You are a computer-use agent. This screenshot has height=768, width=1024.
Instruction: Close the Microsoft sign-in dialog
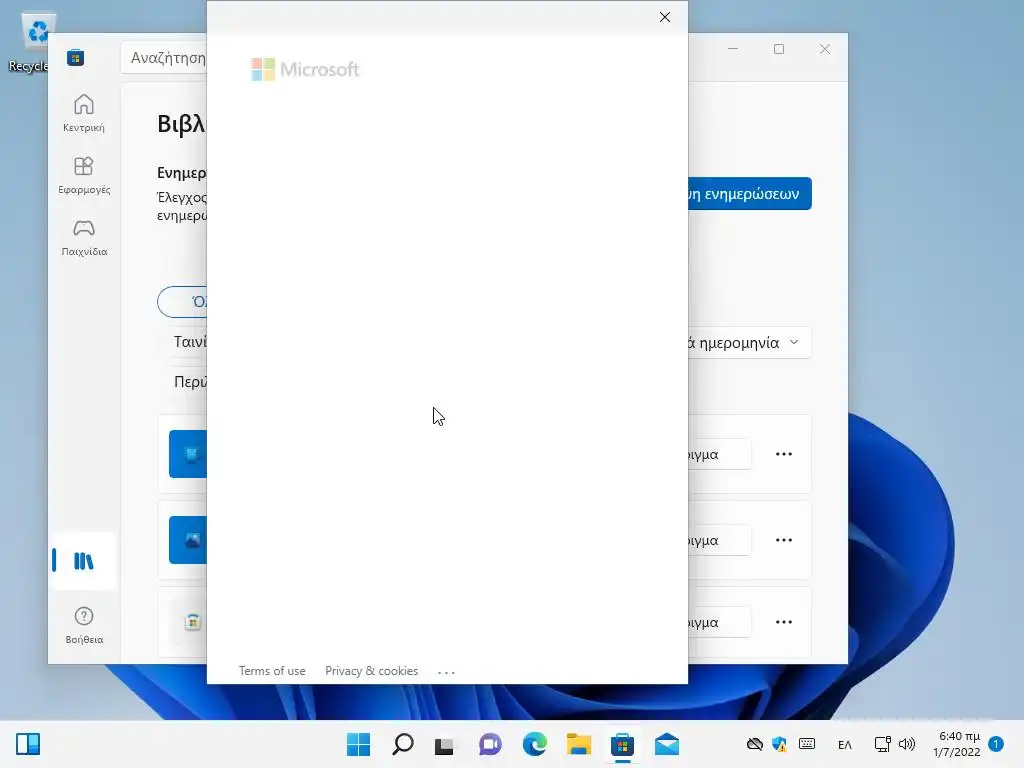[x=664, y=17]
